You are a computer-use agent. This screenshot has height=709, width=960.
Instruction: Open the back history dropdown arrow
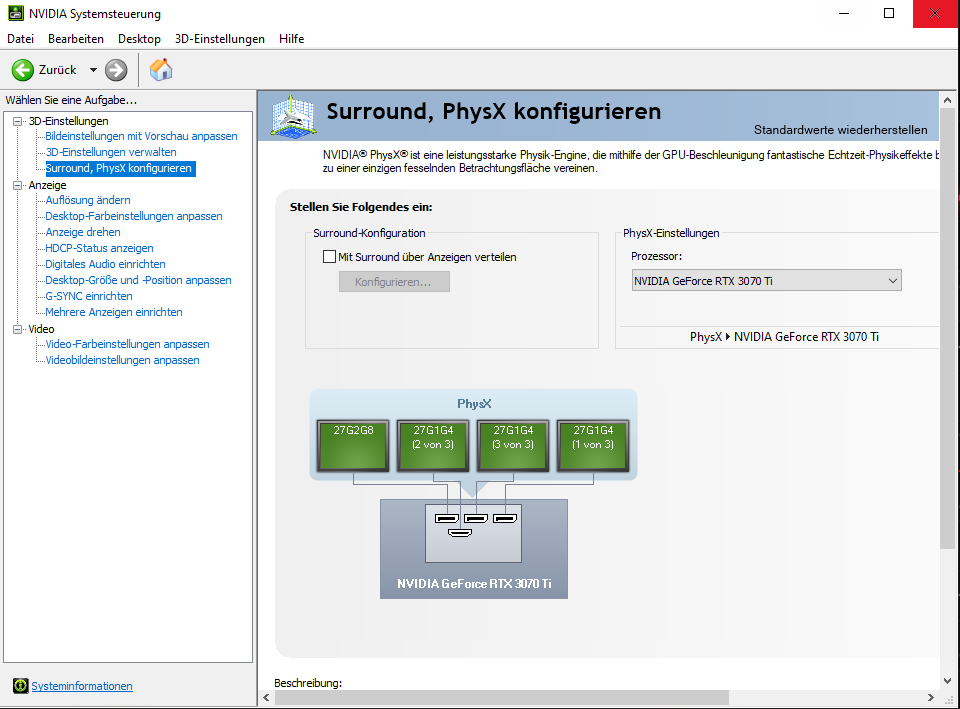(x=93, y=70)
